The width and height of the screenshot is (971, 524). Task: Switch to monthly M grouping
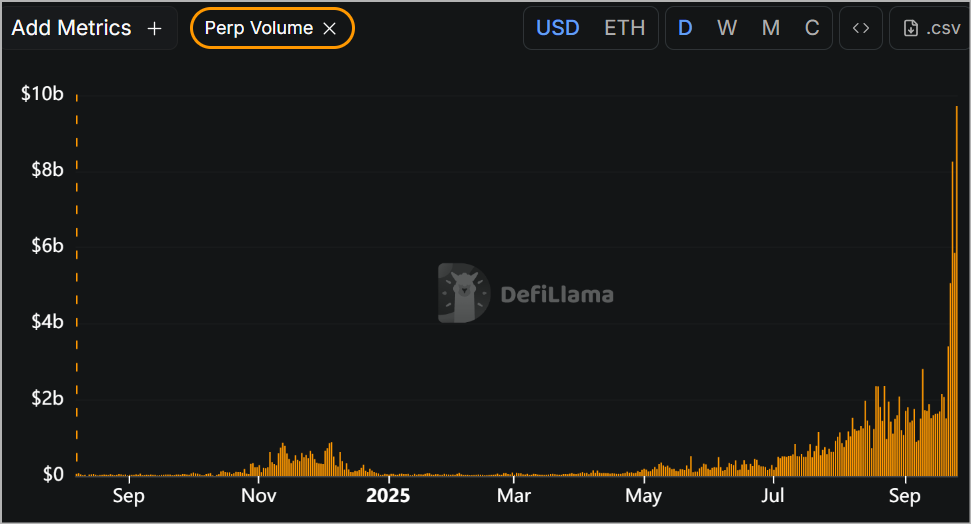click(770, 28)
